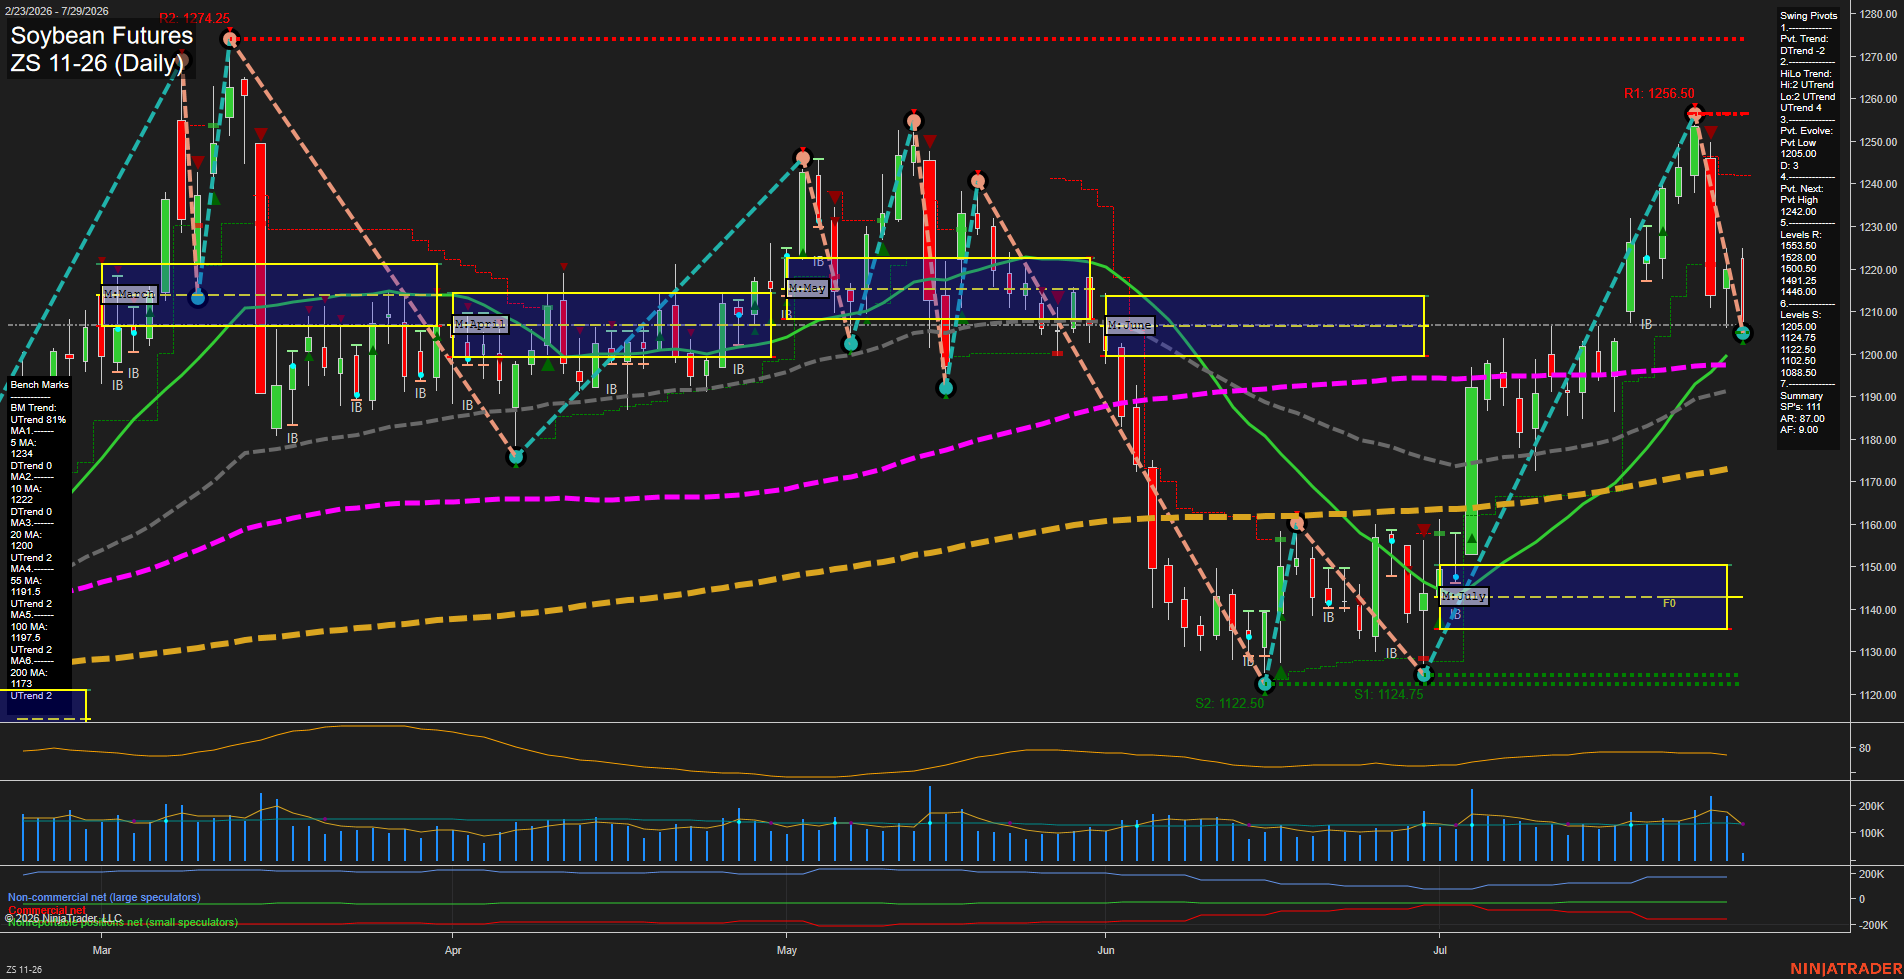The image size is (1904, 979).
Task: Click the 'Pvt. Next:' label
Action: pyautogui.click(x=1801, y=189)
